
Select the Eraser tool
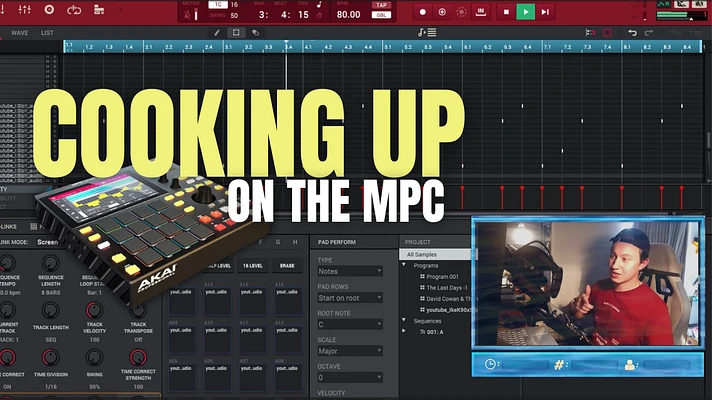click(x=256, y=33)
